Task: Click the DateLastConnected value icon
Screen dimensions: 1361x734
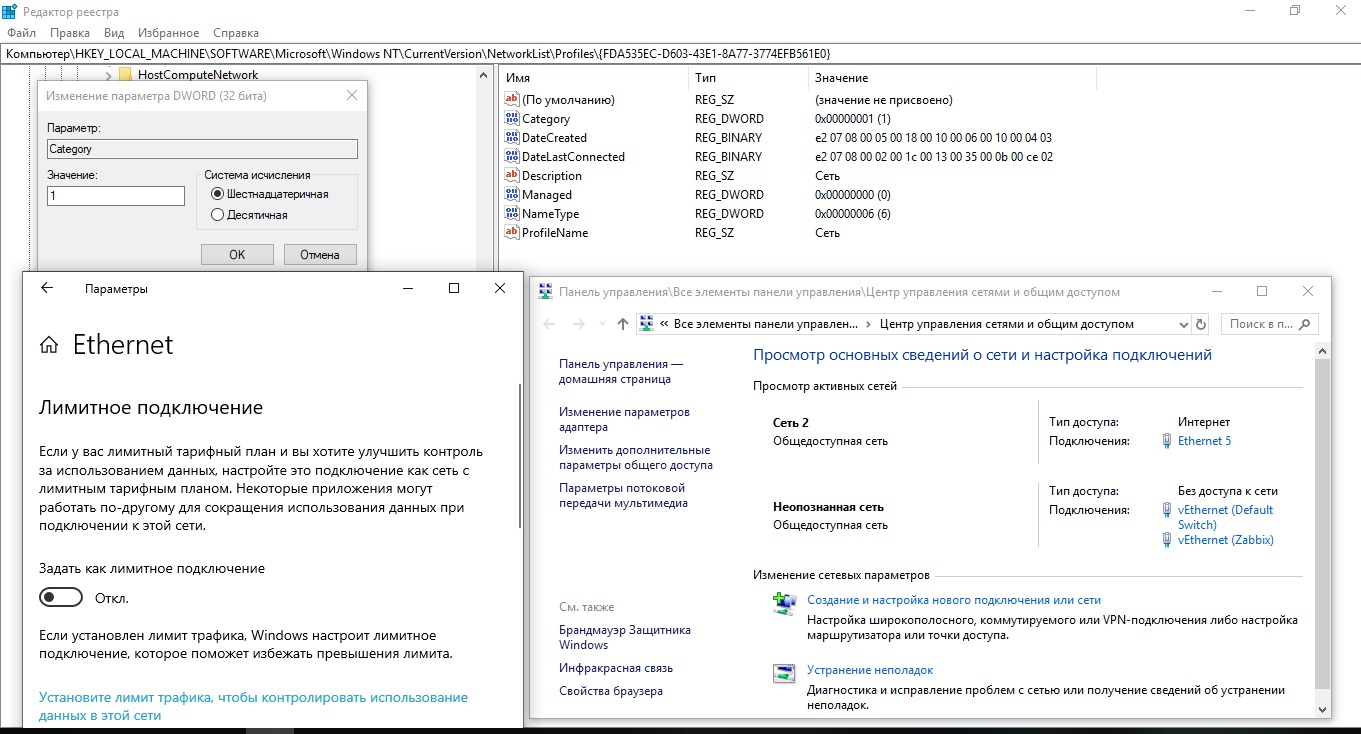Action: [513, 157]
